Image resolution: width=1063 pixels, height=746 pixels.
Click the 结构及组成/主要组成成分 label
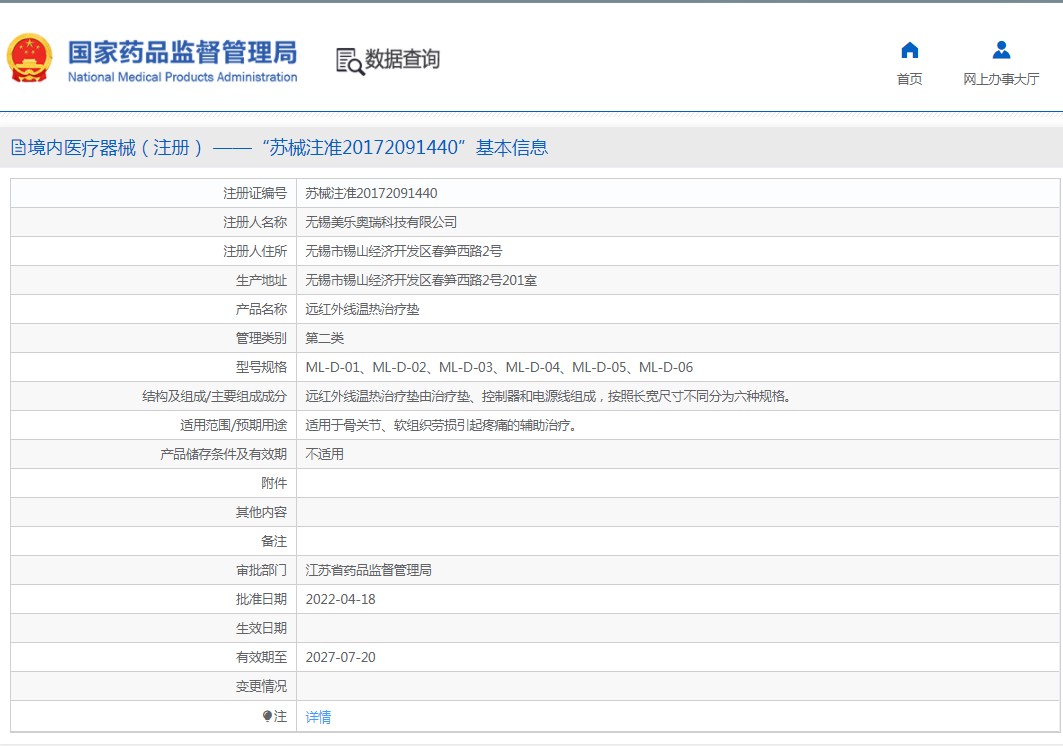coord(214,396)
